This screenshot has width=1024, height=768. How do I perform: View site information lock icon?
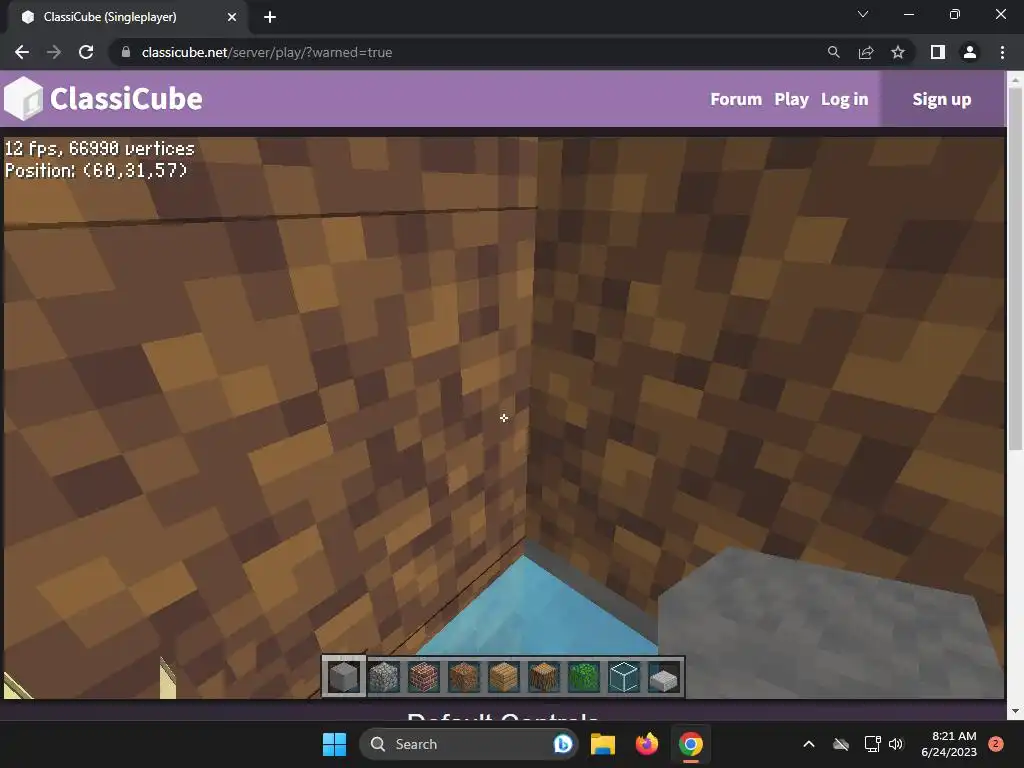(x=126, y=52)
